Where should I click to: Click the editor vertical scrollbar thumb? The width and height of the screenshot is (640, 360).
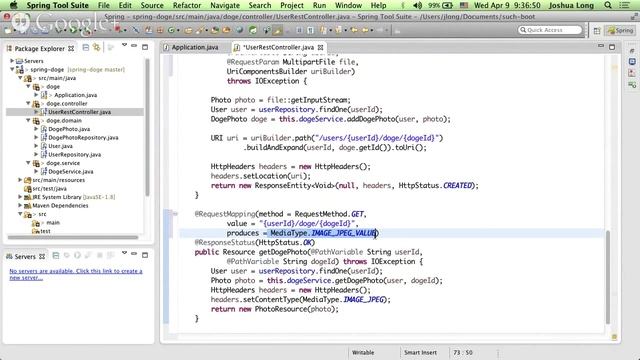coord(608,276)
